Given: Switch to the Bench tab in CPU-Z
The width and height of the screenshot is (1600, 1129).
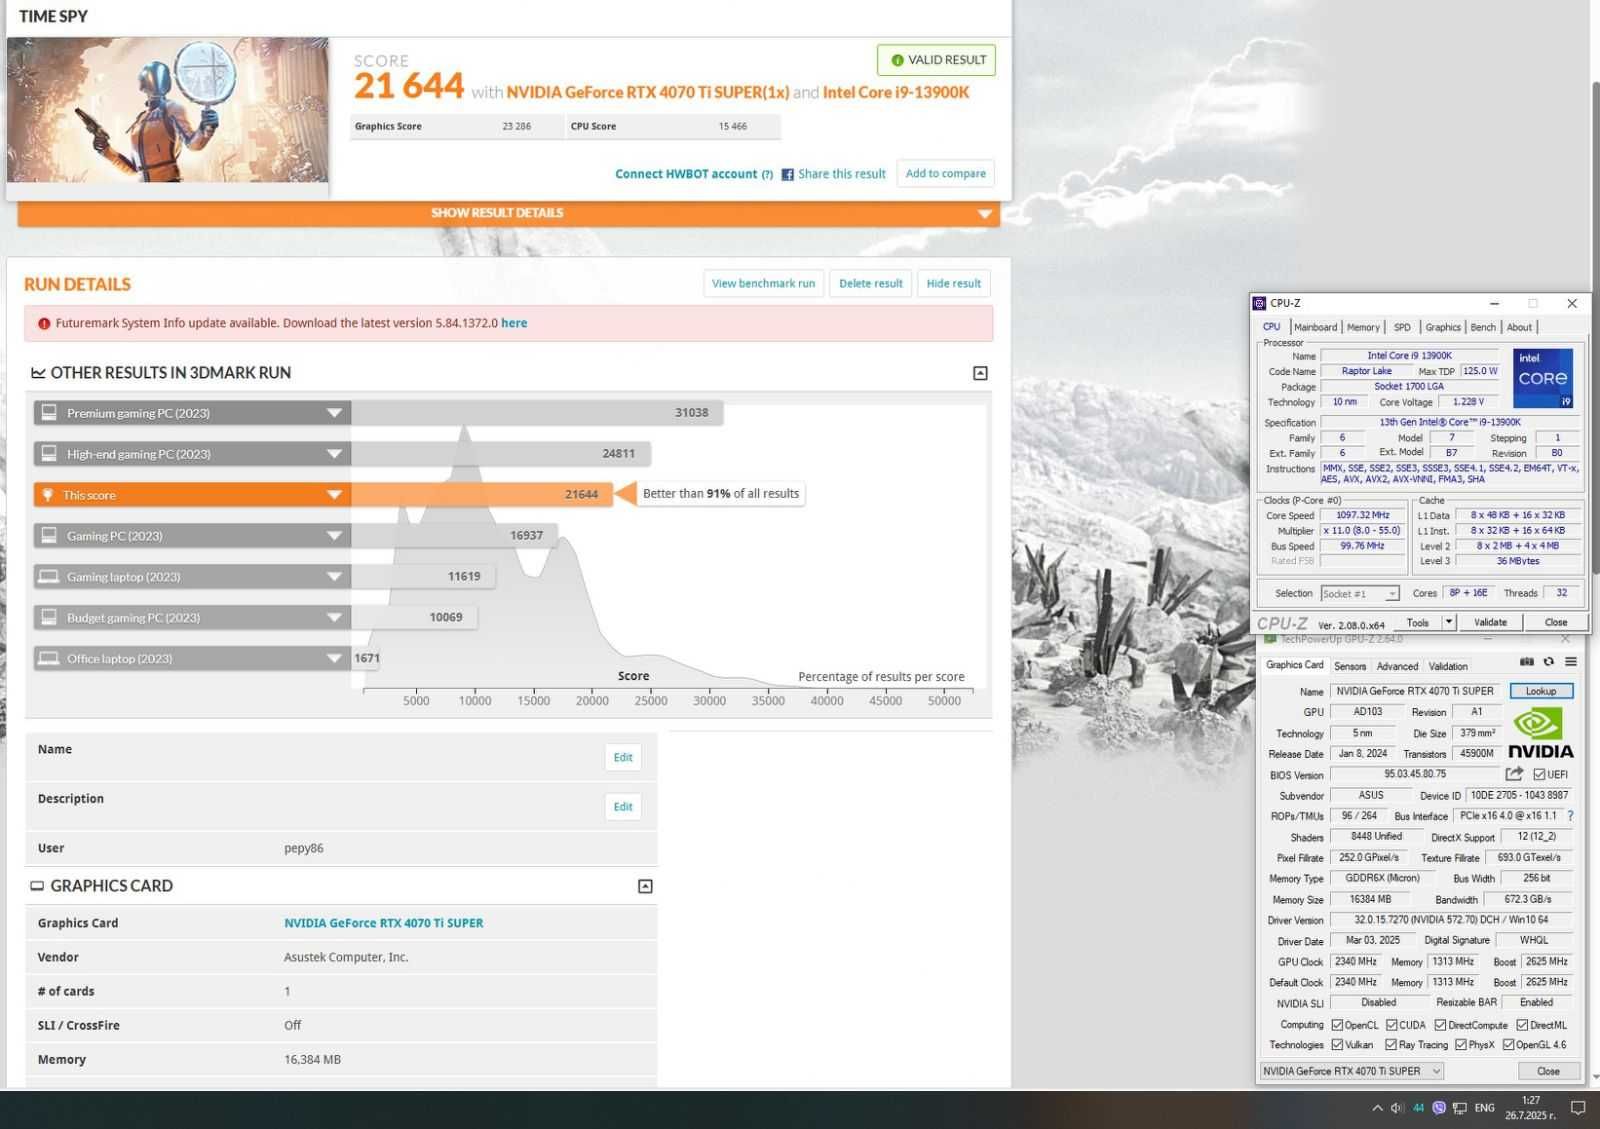Looking at the screenshot, I should click(x=1483, y=327).
